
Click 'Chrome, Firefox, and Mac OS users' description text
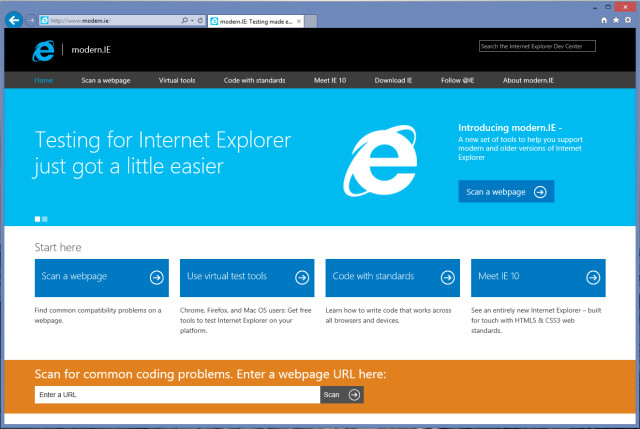(x=245, y=320)
